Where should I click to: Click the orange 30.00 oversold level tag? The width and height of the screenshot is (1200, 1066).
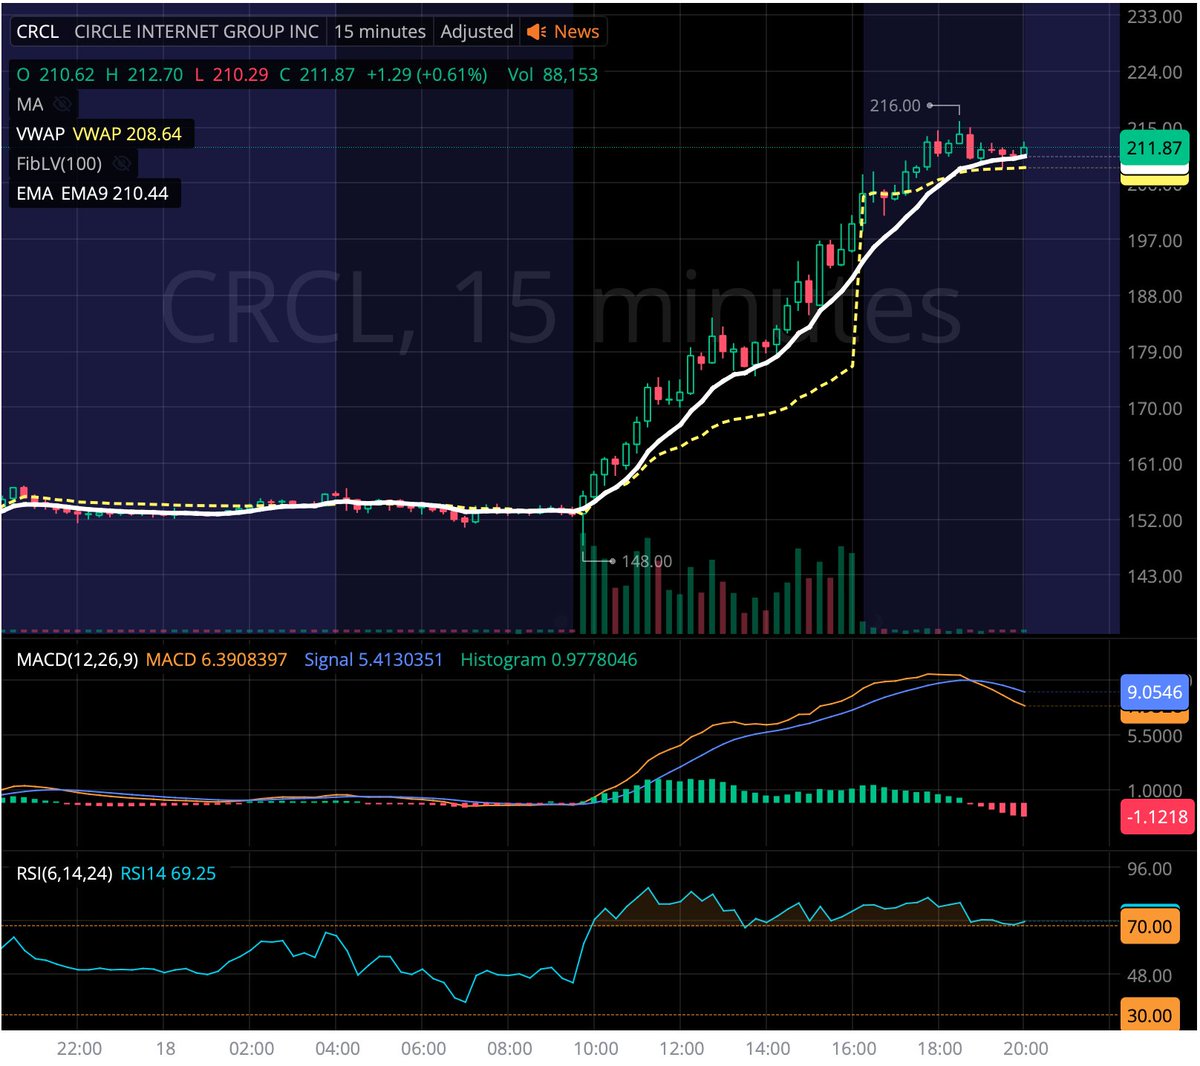point(1149,1016)
